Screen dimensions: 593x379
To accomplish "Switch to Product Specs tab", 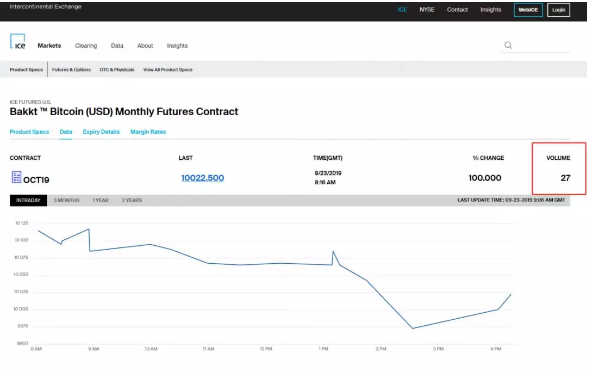I will tap(29, 132).
